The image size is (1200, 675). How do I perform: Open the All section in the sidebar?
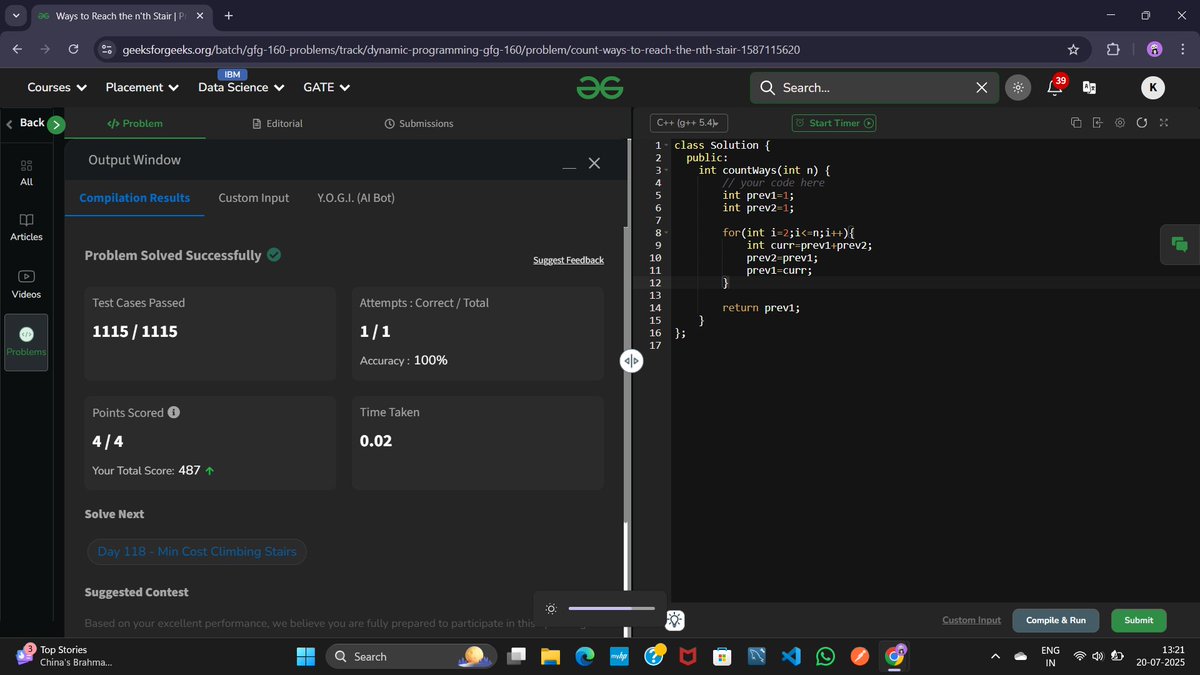[26, 172]
